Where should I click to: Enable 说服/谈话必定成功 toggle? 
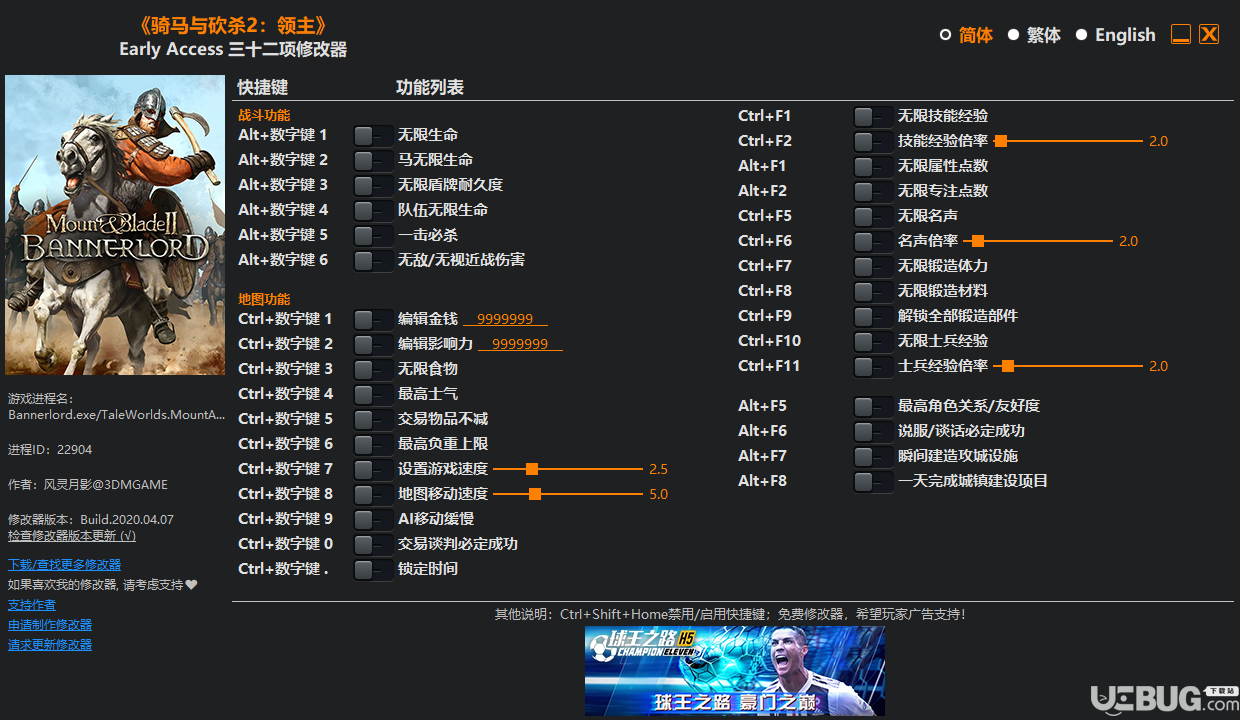click(873, 431)
